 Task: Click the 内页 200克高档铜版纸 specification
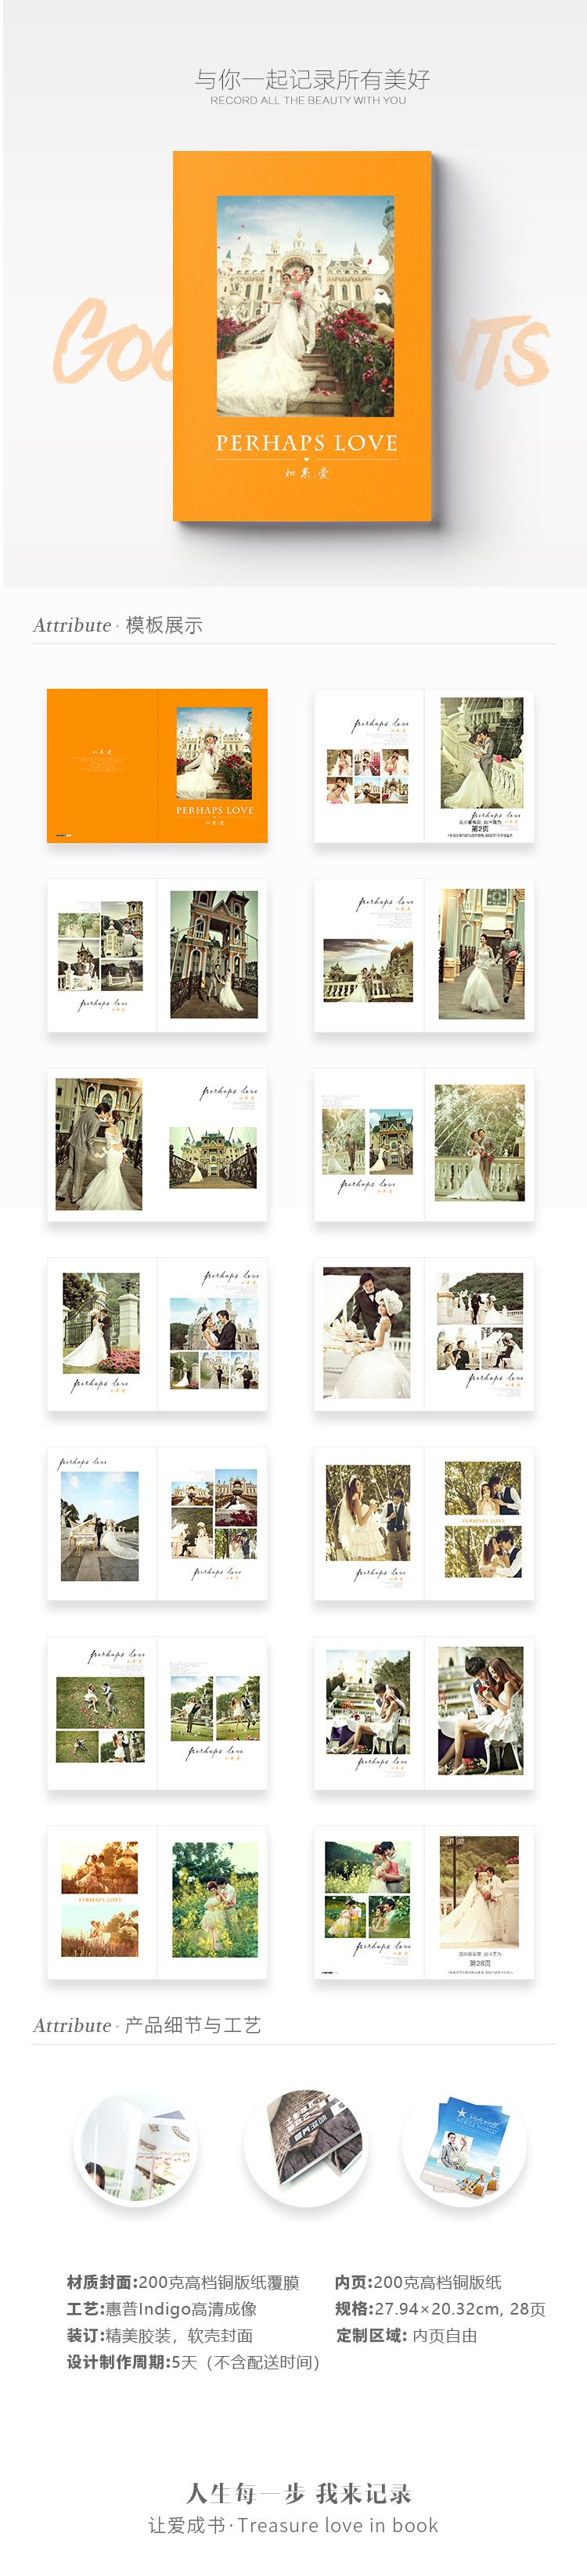(x=418, y=2282)
